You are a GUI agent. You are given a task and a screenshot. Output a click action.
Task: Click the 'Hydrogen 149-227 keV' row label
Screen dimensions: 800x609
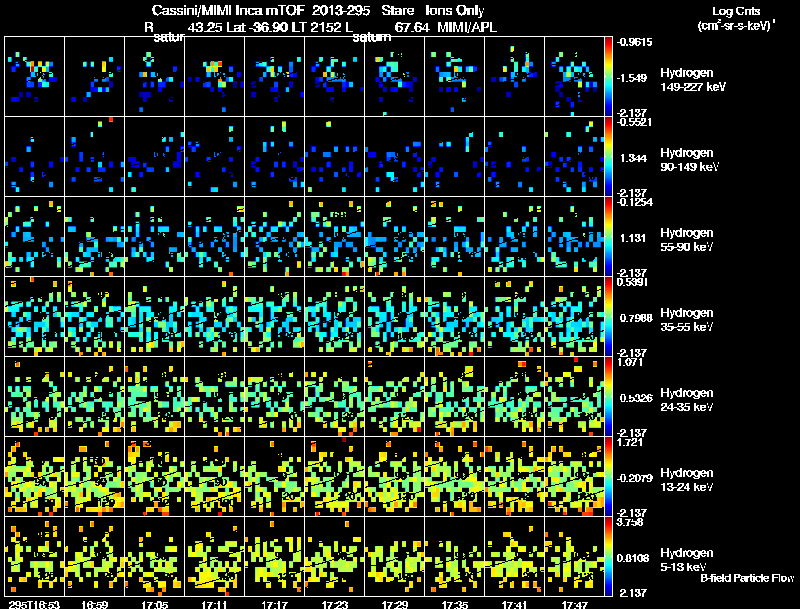point(693,80)
